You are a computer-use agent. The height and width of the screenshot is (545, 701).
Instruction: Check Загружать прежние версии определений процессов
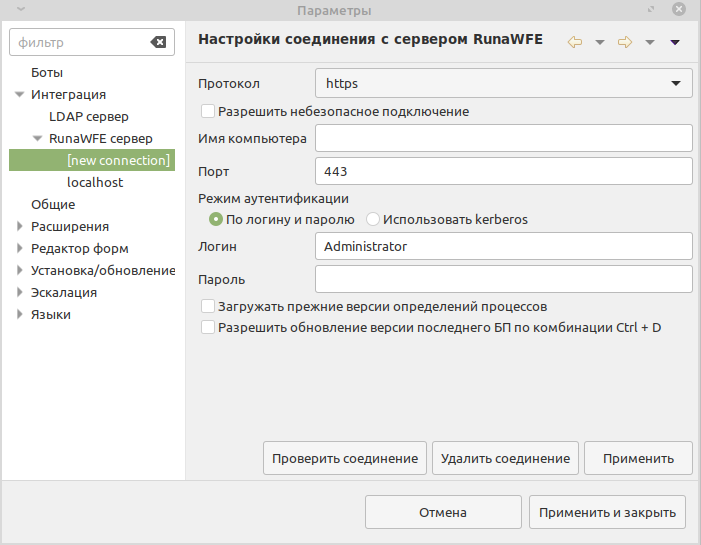208,306
